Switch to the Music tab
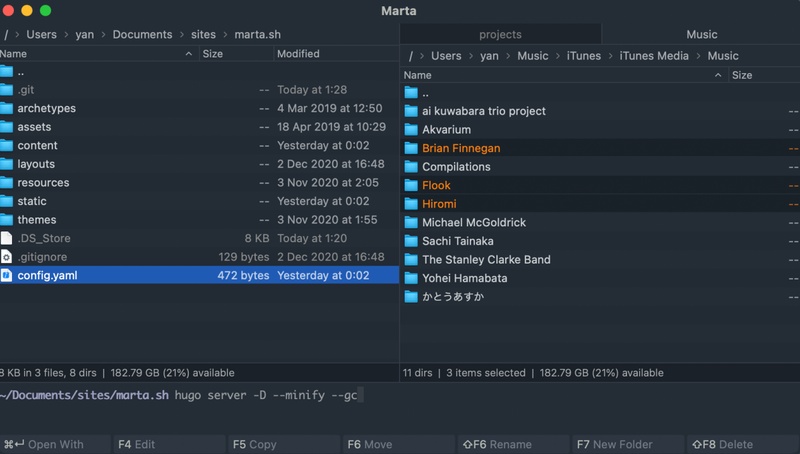The width and height of the screenshot is (800, 454). click(701, 34)
